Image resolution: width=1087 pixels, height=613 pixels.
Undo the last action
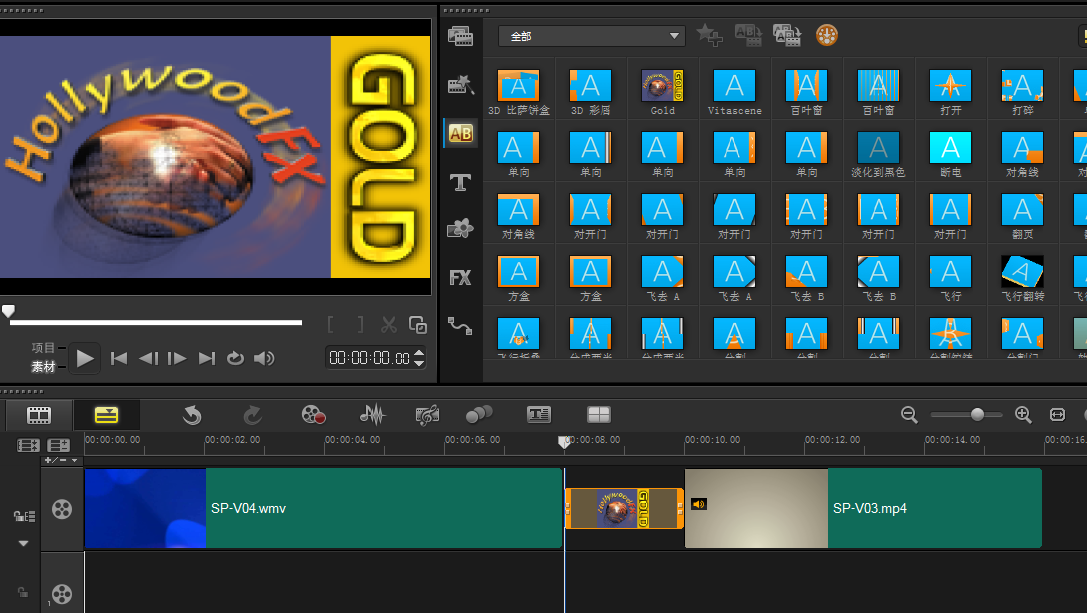coord(191,415)
